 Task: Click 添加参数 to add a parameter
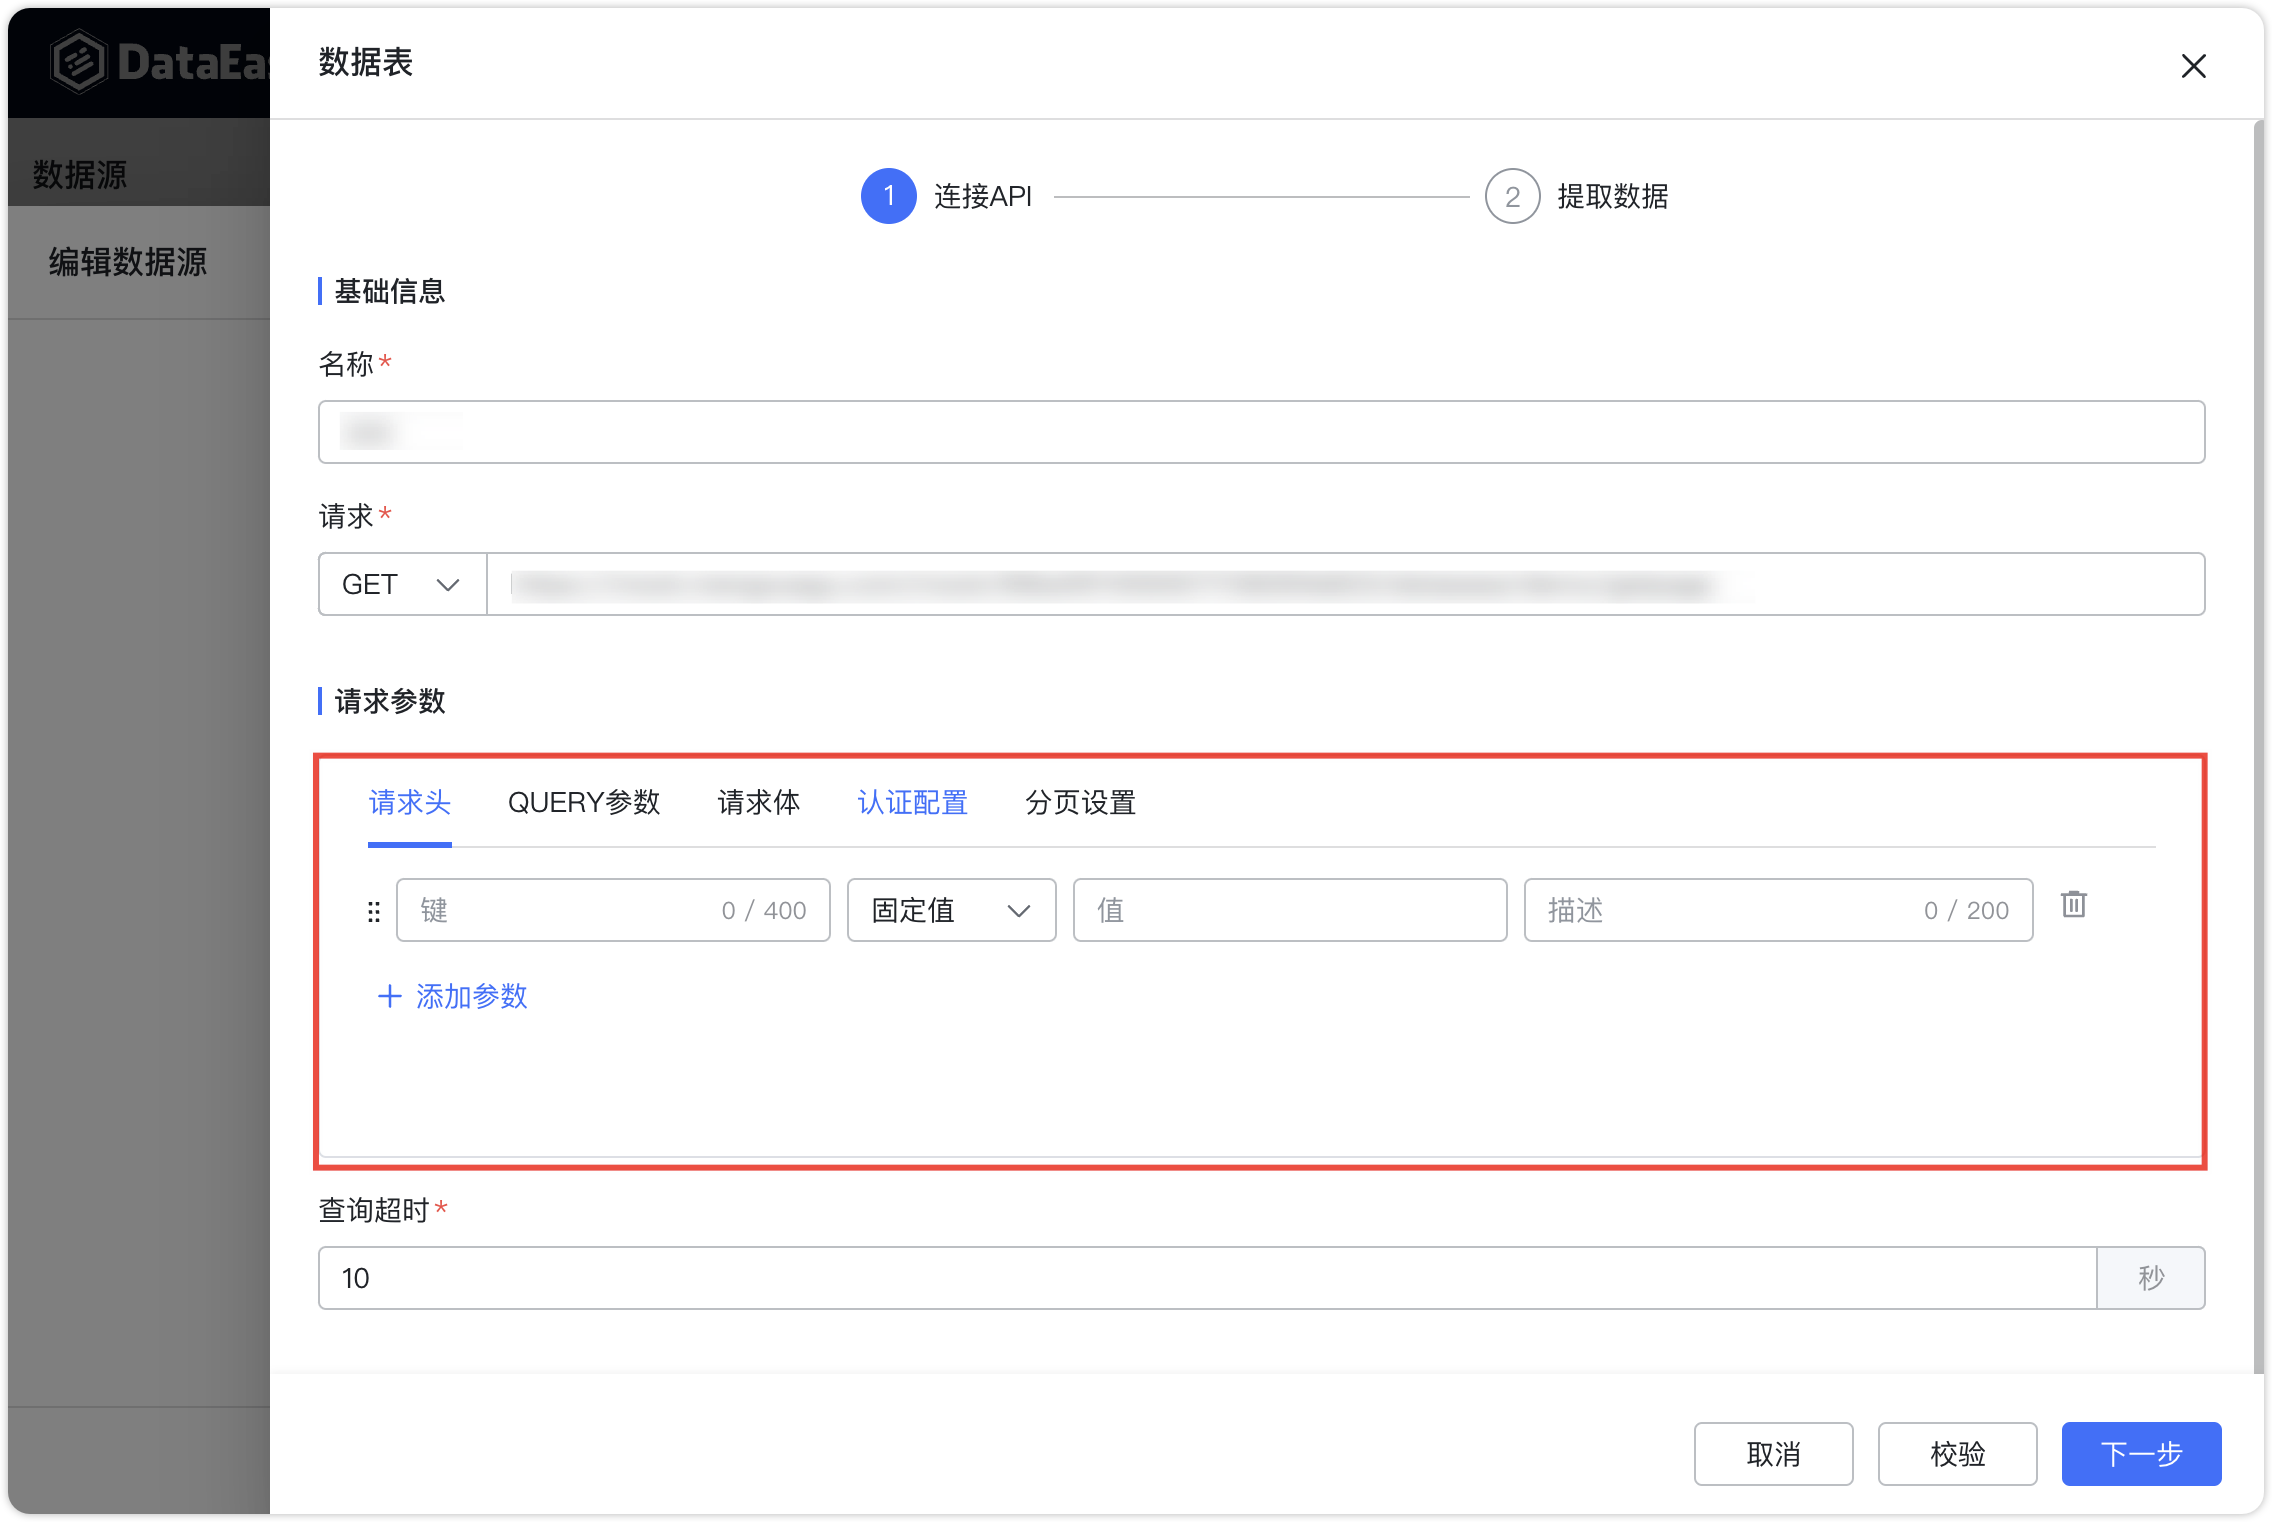tap(470, 996)
